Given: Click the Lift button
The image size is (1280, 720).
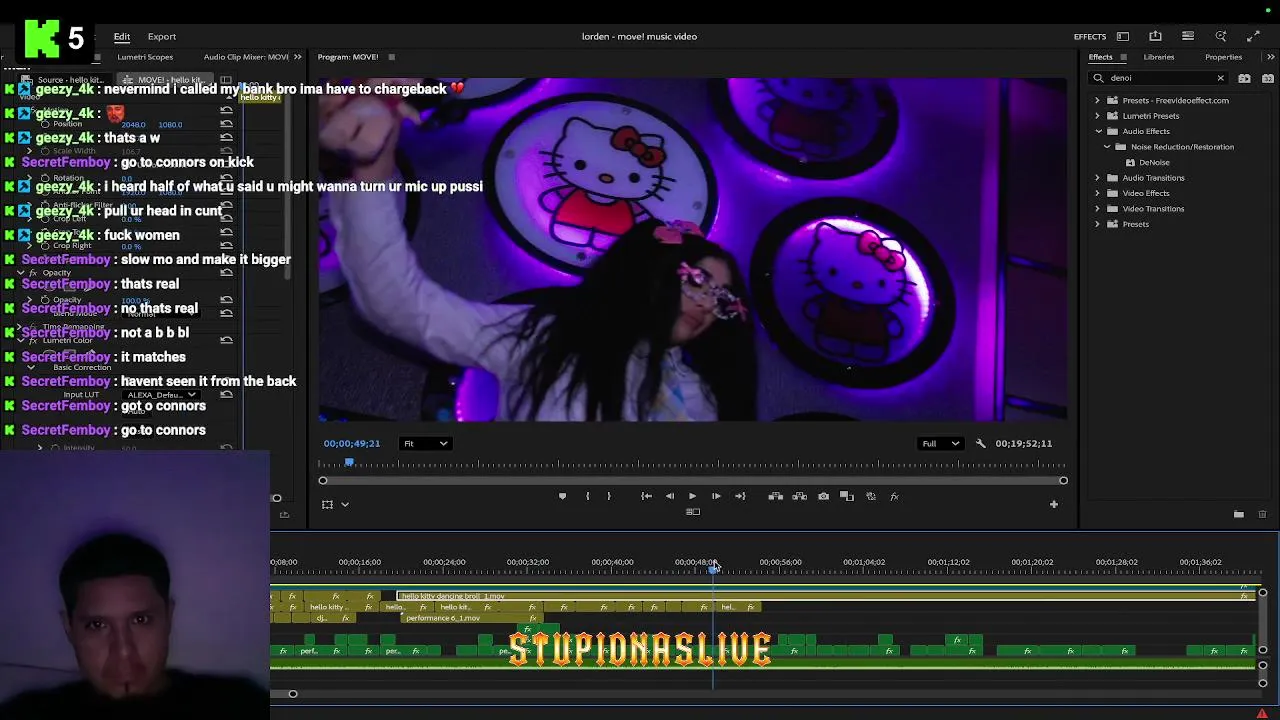Looking at the screenshot, I should click(775, 496).
